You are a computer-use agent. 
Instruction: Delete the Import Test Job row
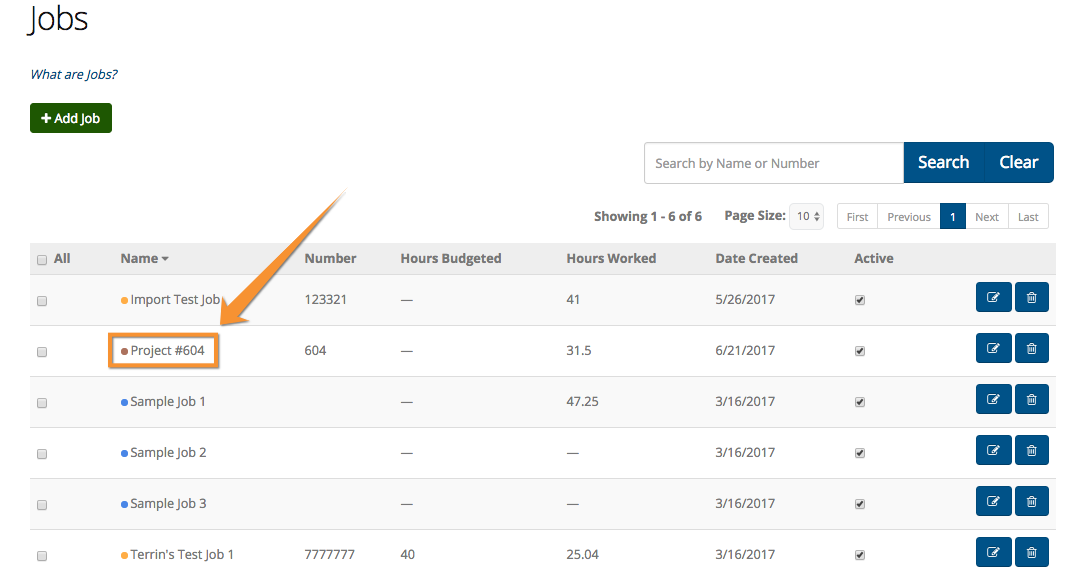tap(1031, 297)
